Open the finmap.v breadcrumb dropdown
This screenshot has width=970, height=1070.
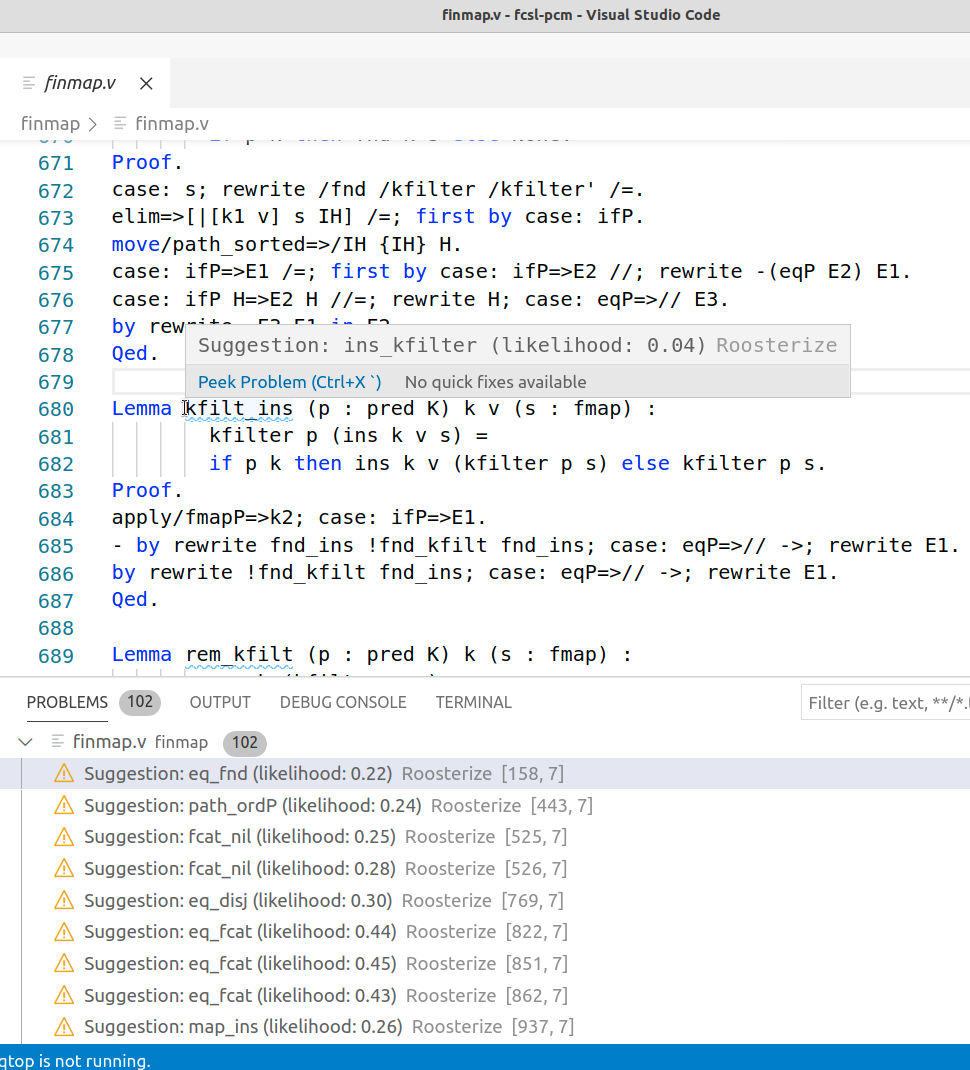coord(171,124)
